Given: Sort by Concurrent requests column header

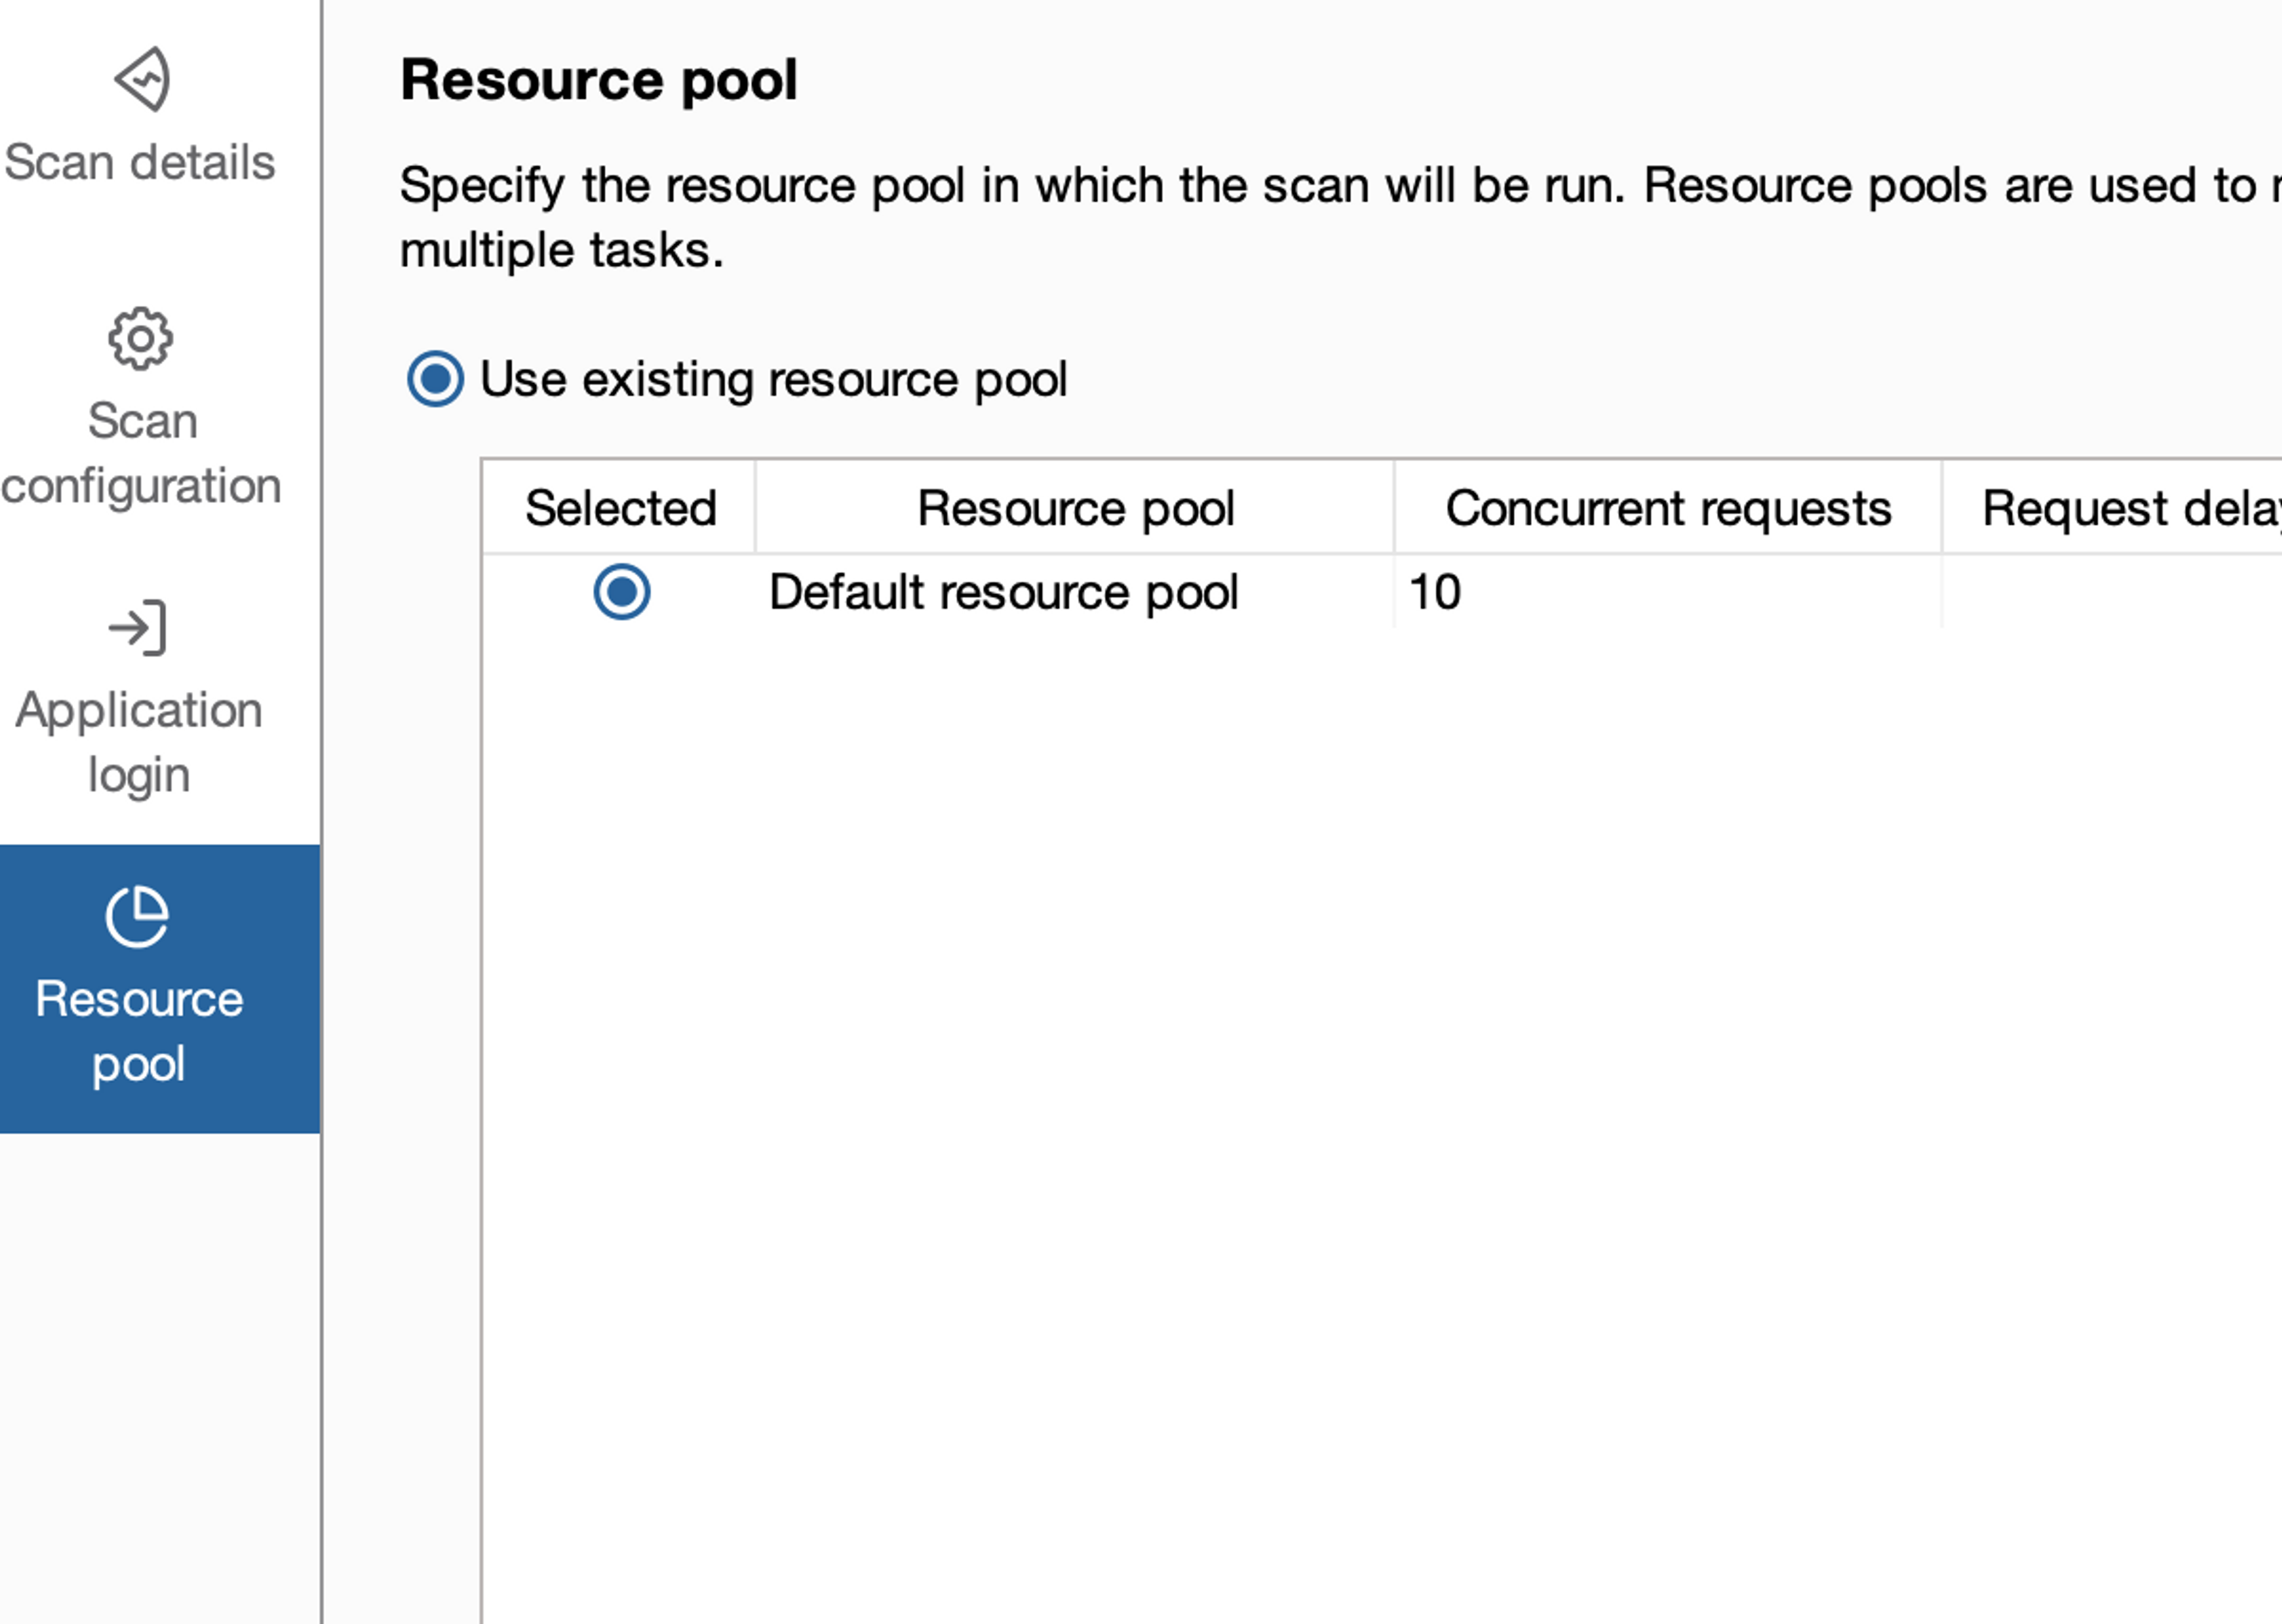Looking at the screenshot, I should (1667, 508).
